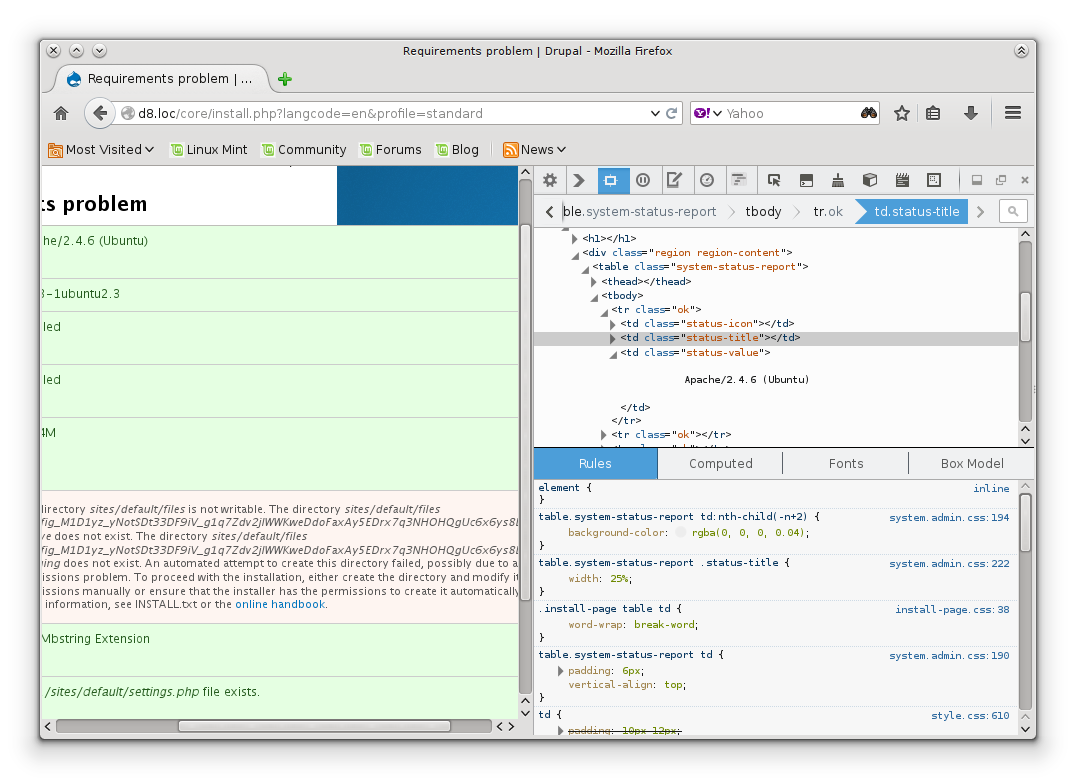Open the Style Editor tool

[x=675, y=181]
